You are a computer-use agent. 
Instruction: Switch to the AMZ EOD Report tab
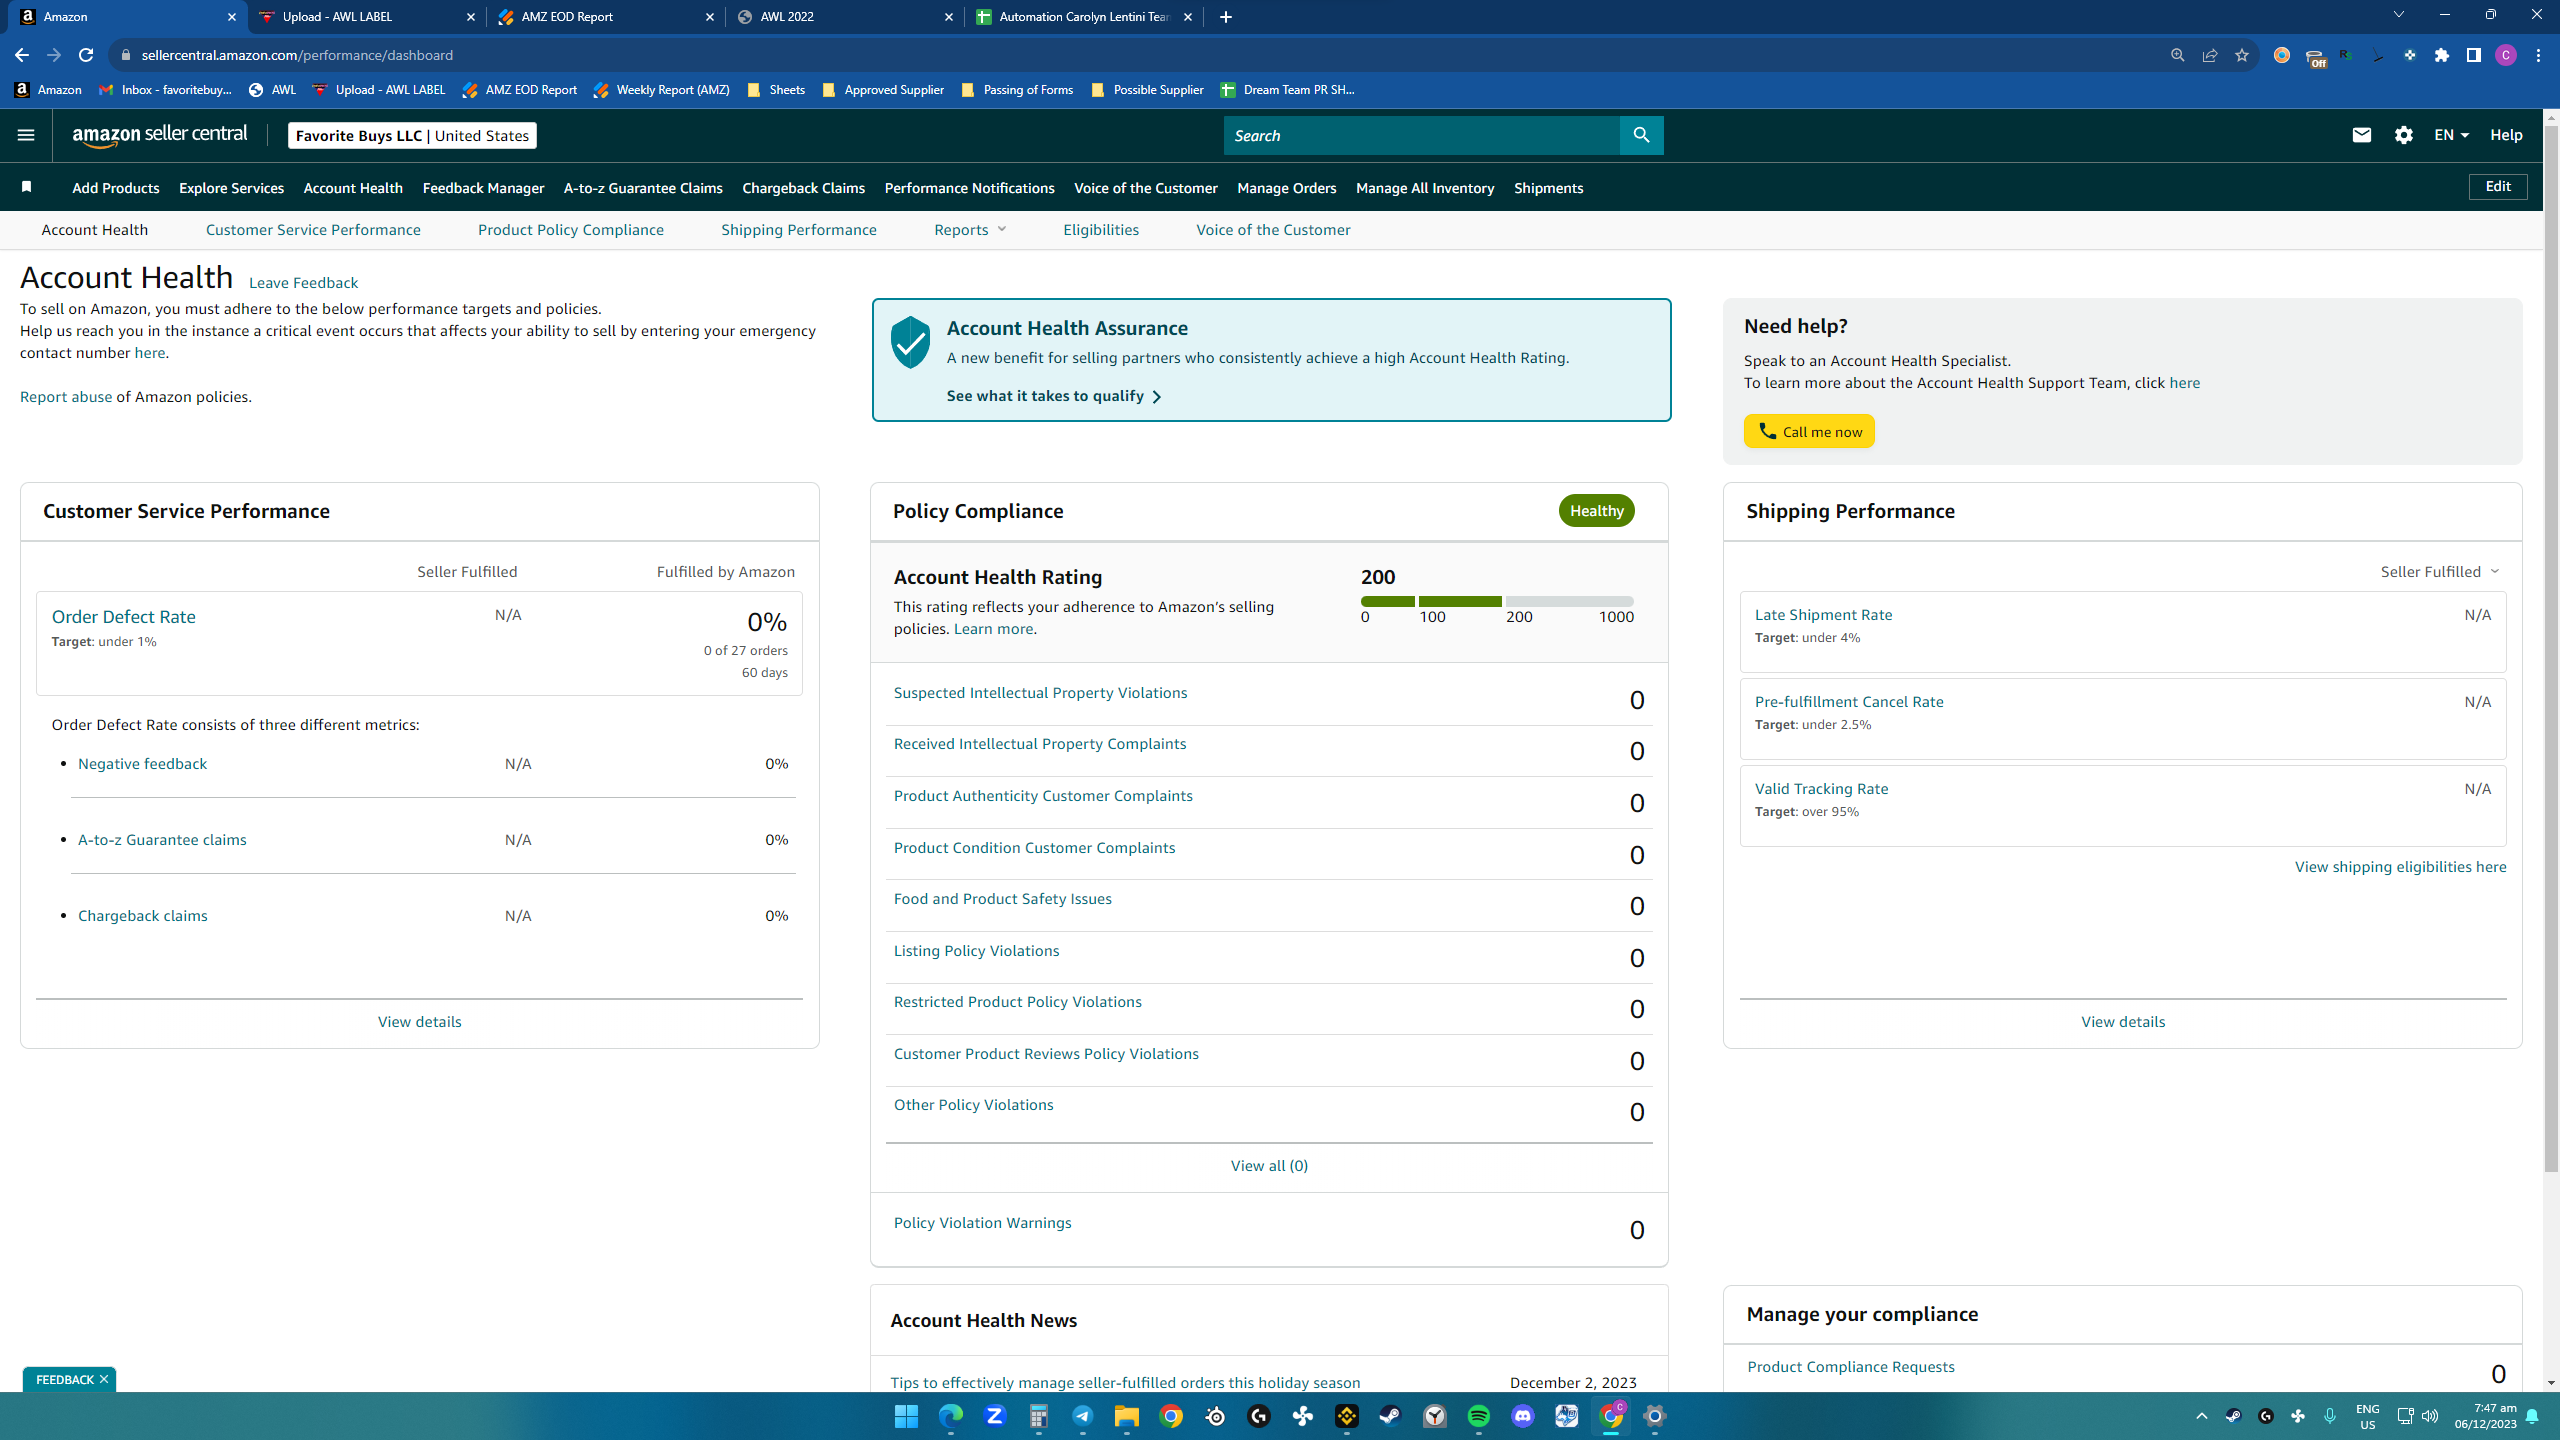coord(606,17)
